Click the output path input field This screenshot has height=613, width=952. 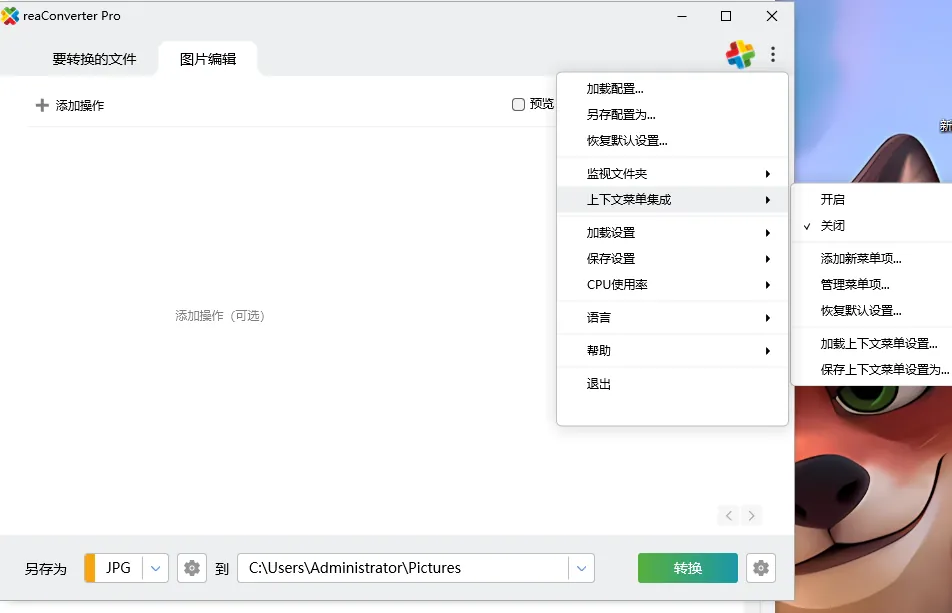(x=400, y=567)
